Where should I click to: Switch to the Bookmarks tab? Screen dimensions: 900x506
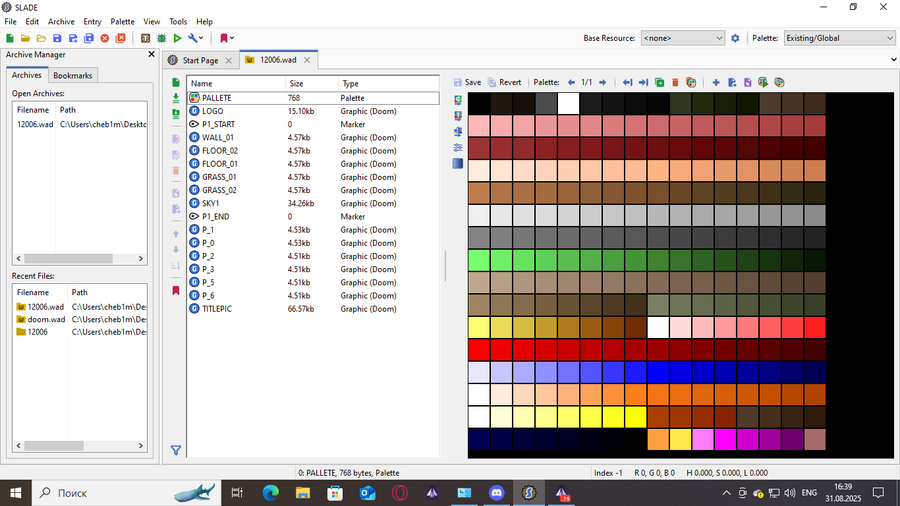click(72, 76)
